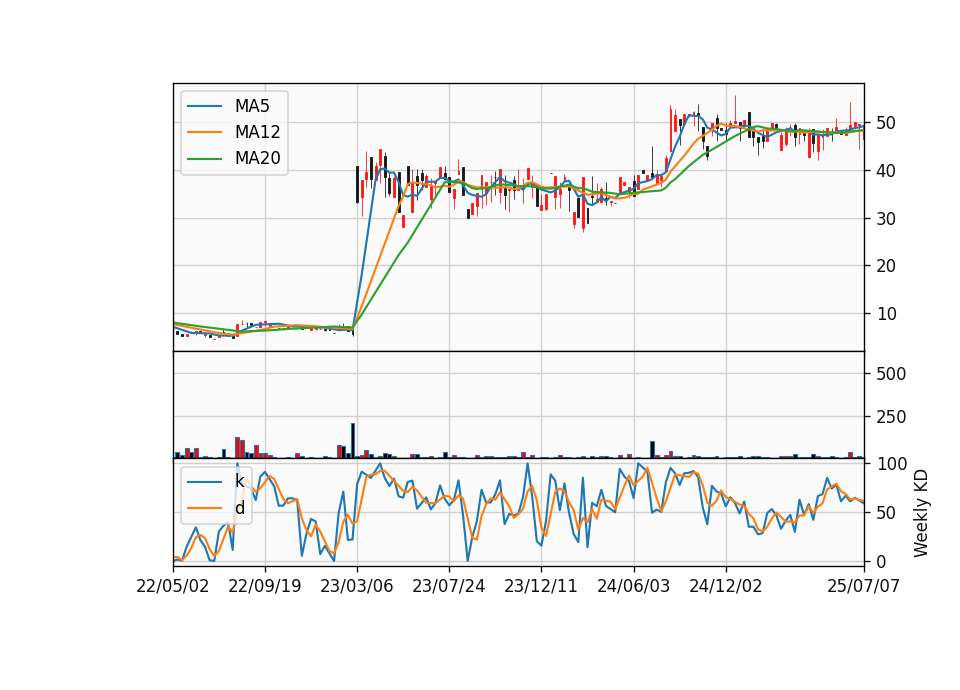Click the KD axis value 100
This screenshot has width=960, height=690.
click(x=891, y=464)
